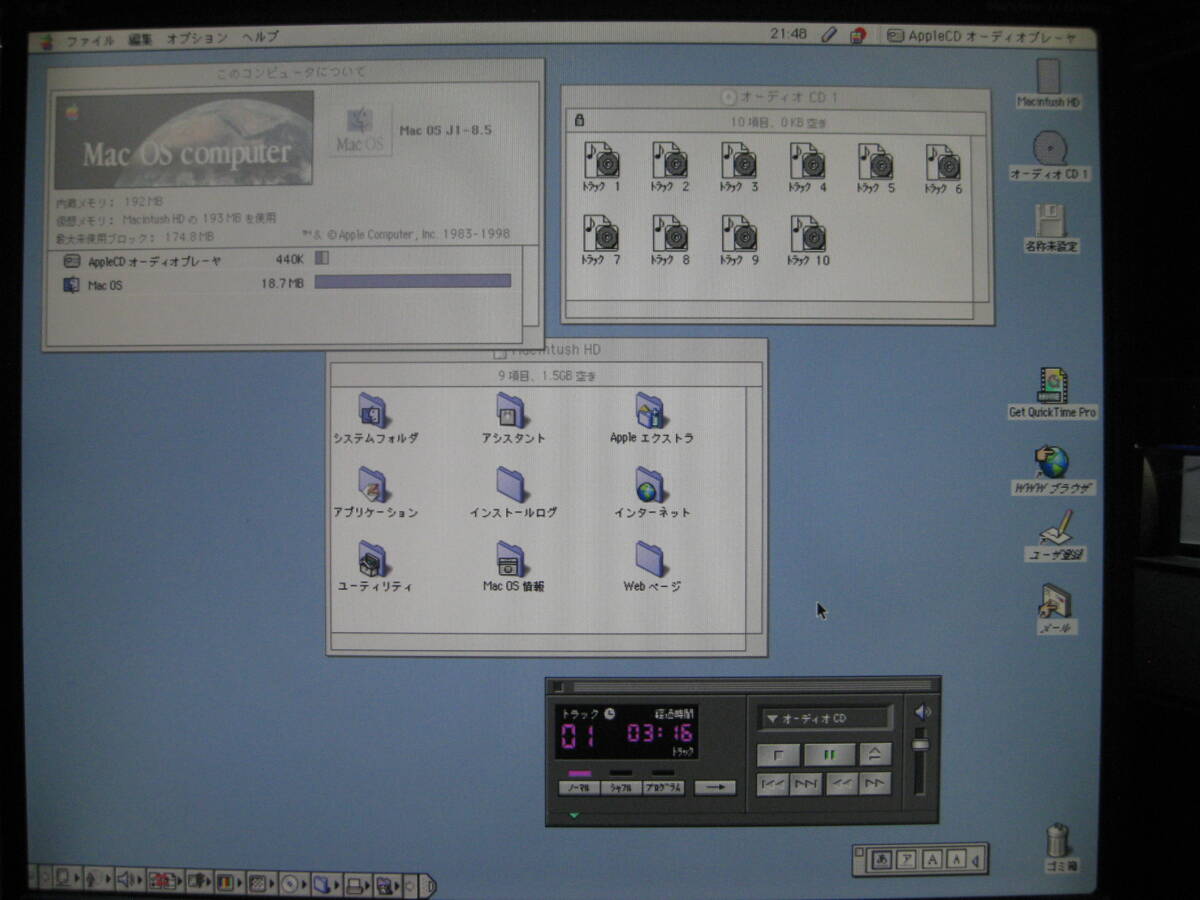Select the インターネット folder
This screenshot has height=900, width=1200.
651,492
